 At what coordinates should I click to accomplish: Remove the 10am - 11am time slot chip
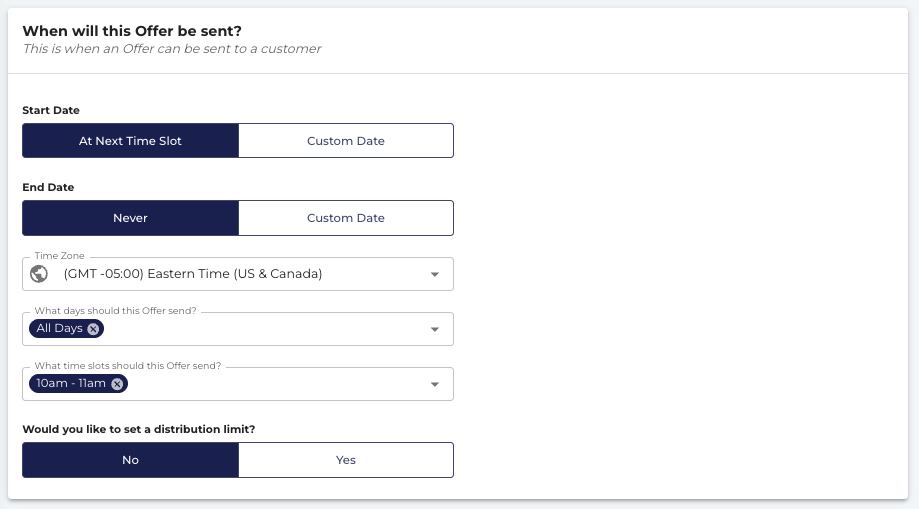[x=117, y=384]
